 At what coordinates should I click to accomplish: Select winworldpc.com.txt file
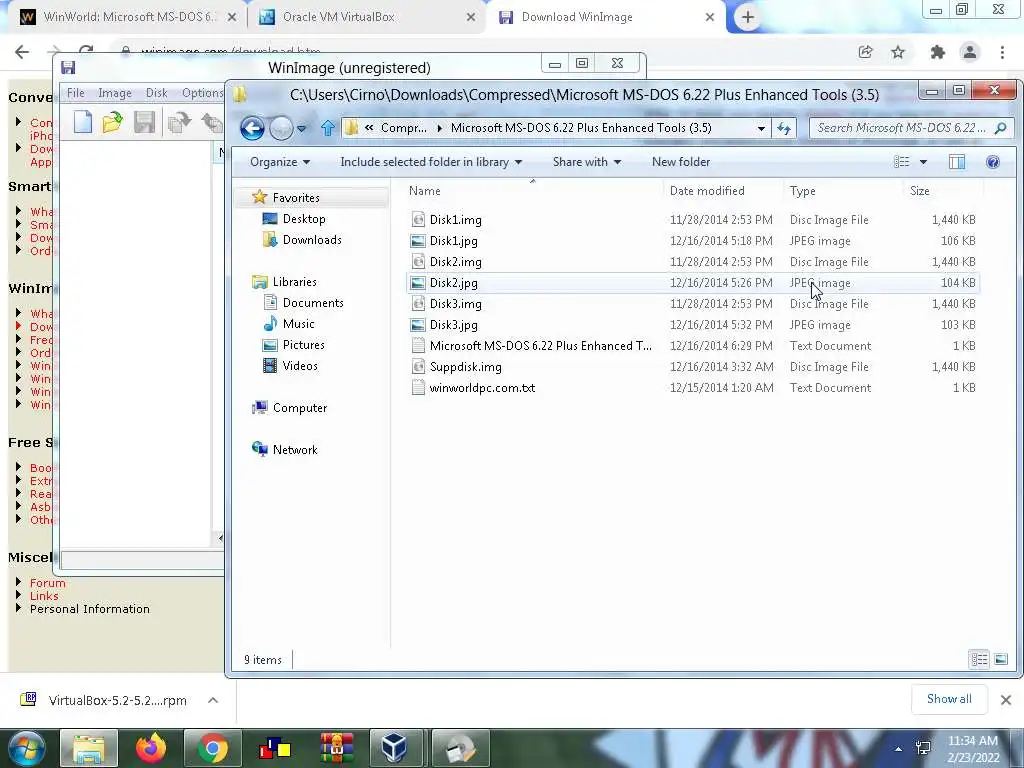[482, 388]
